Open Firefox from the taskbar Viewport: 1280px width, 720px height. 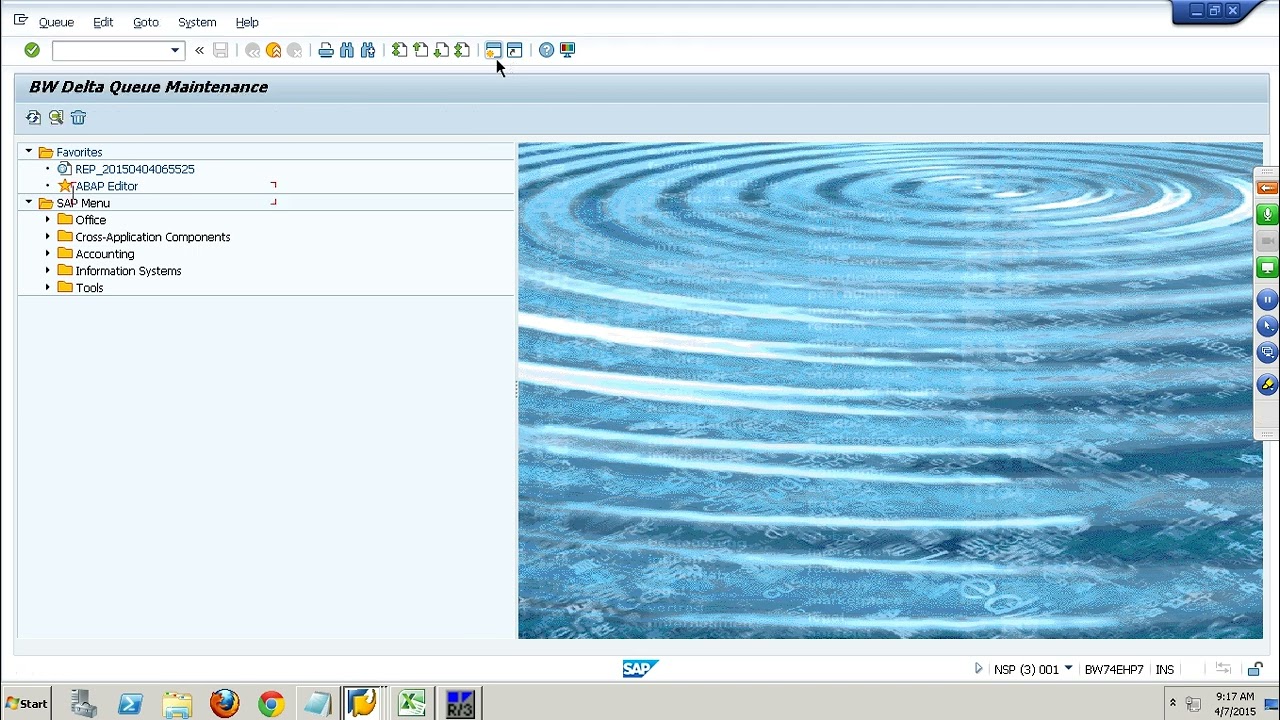(x=225, y=704)
